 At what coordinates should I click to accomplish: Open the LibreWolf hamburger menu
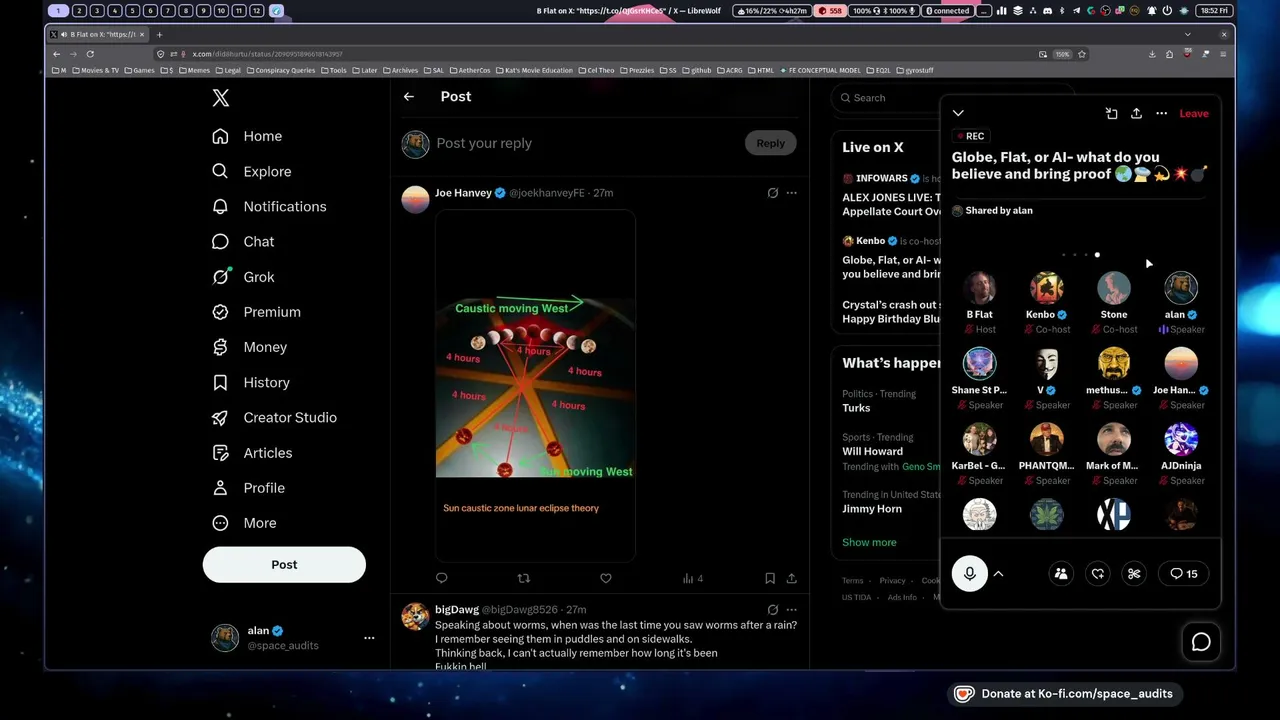pos(1223,54)
